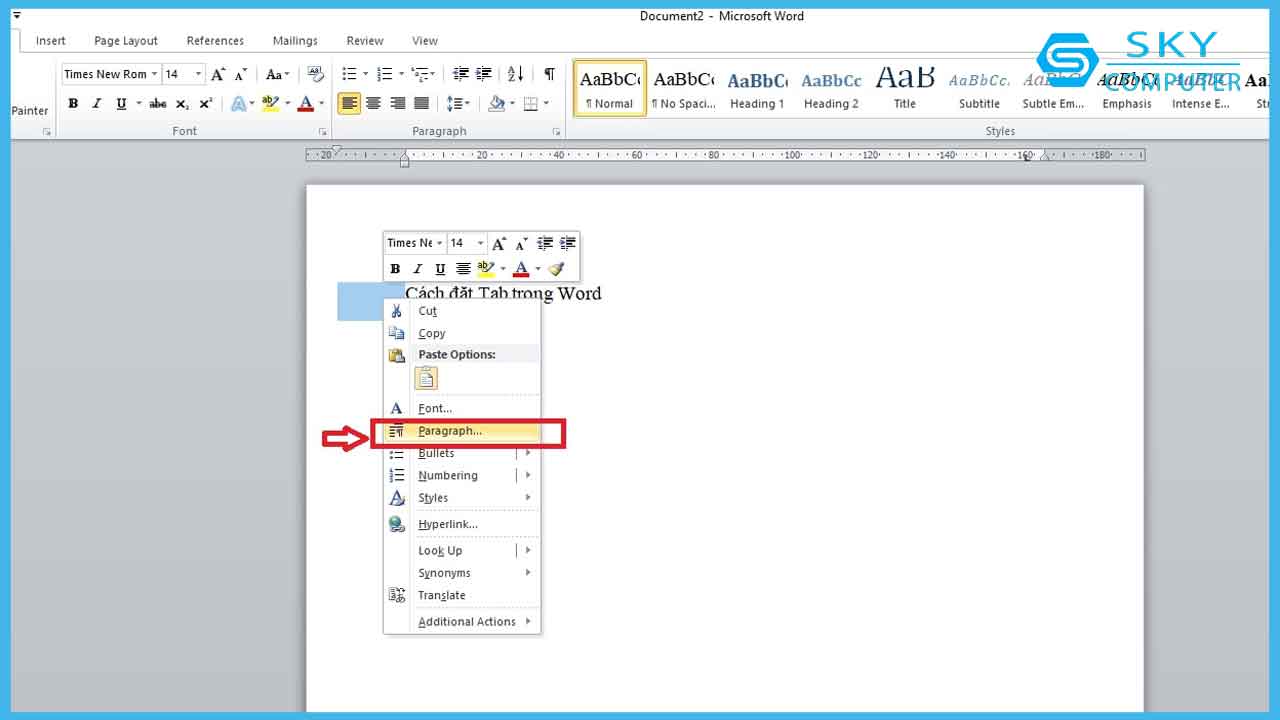The width and height of the screenshot is (1280, 720).
Task: Open Synonyms submenu in context menu
Action: [x=463, y=573]
